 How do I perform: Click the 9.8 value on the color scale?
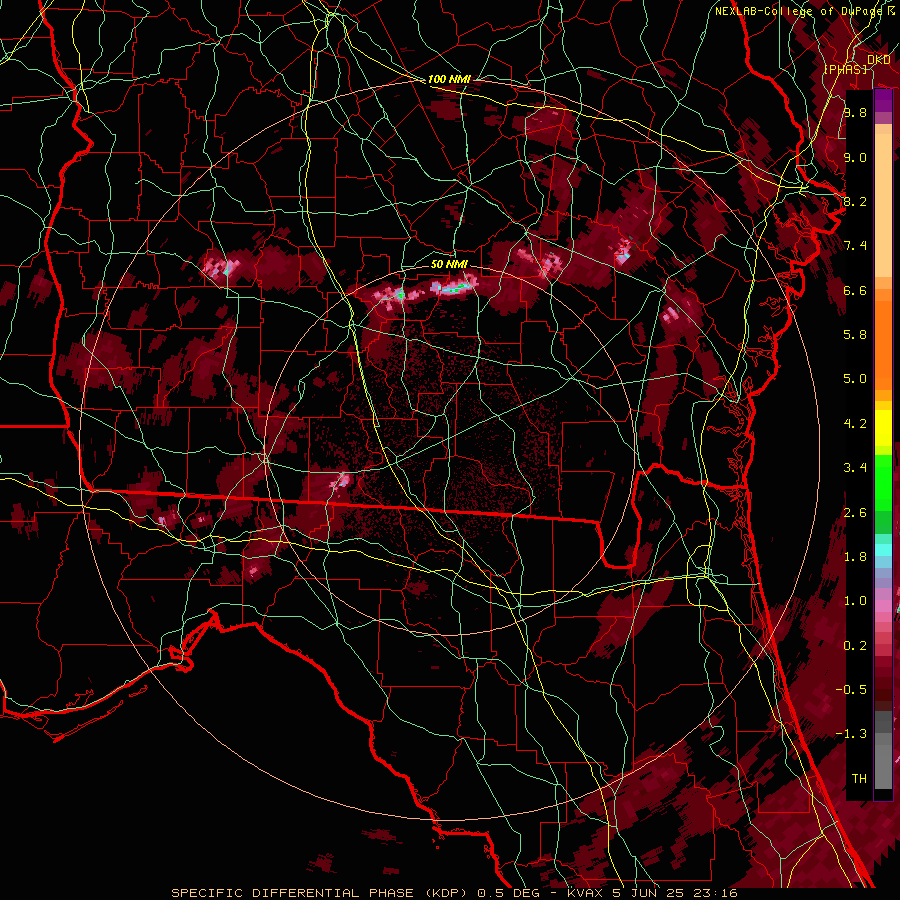pos(855,112)
